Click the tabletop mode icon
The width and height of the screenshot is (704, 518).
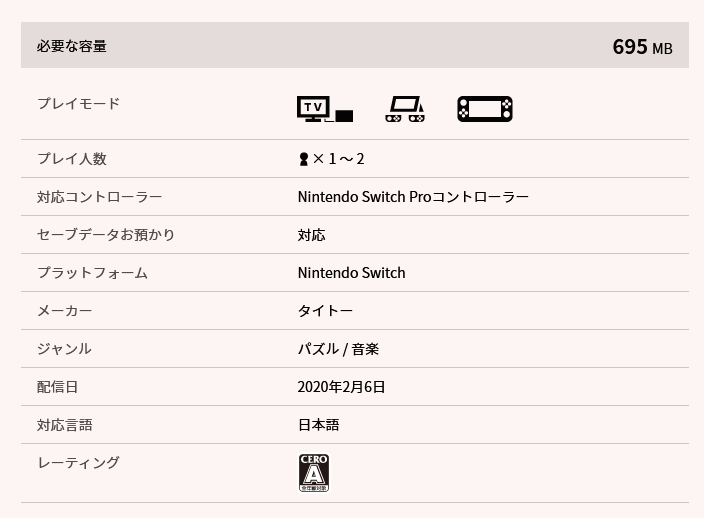pos(405,109)
